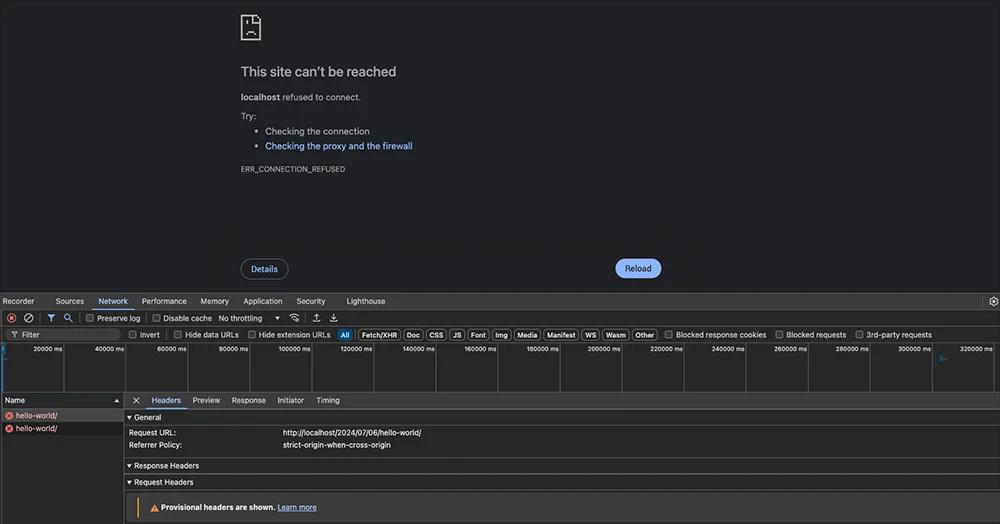This screenshot has width=1000, height=524.
Task: Filter requests by Img type
Action: click(501, 335)
